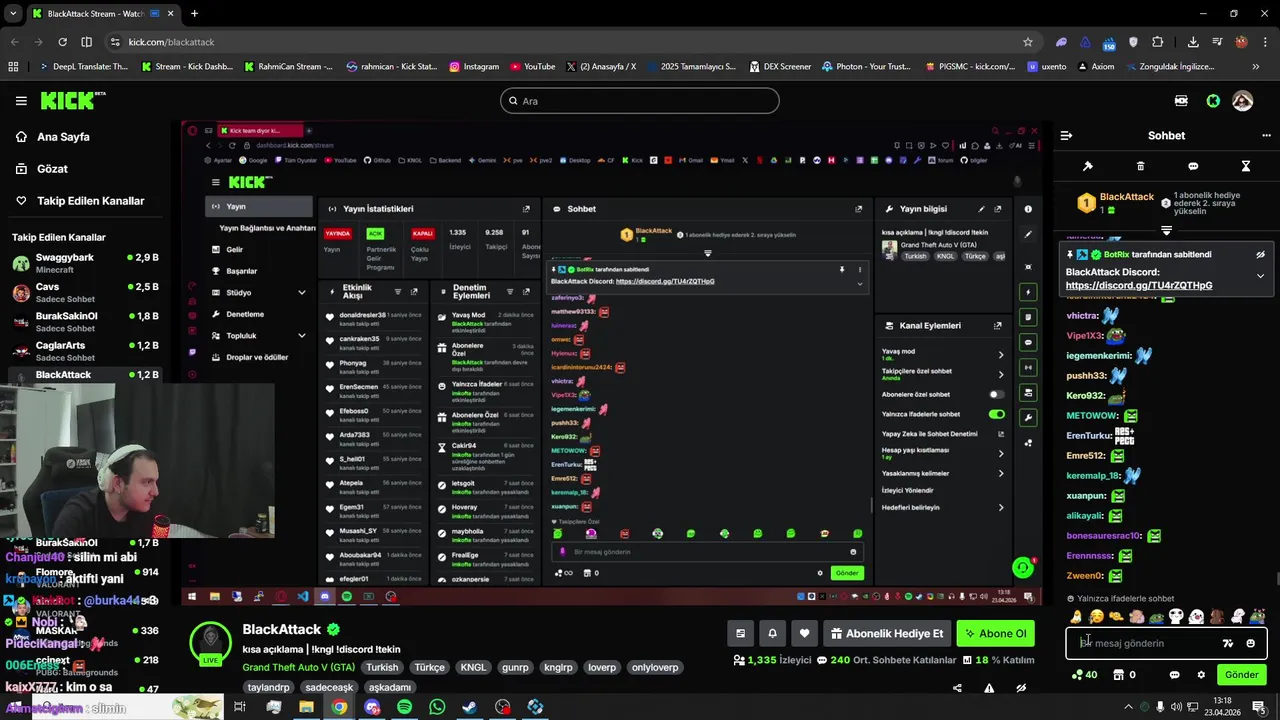The width and height of the screenshot is (1280, 720).
Task: Open the BlackAttack Discord link in pinned message
Action: pyautogui.click(x=1139, y=285)
